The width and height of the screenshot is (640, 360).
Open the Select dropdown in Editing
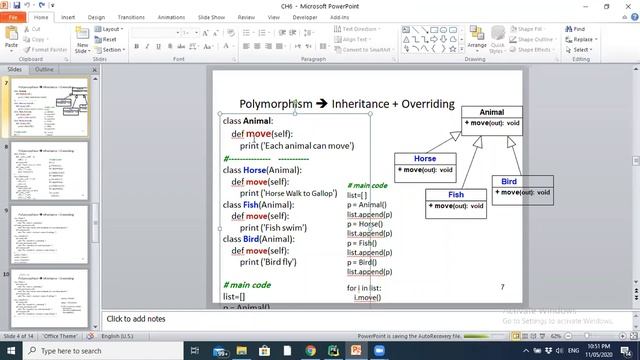point(579,50)
